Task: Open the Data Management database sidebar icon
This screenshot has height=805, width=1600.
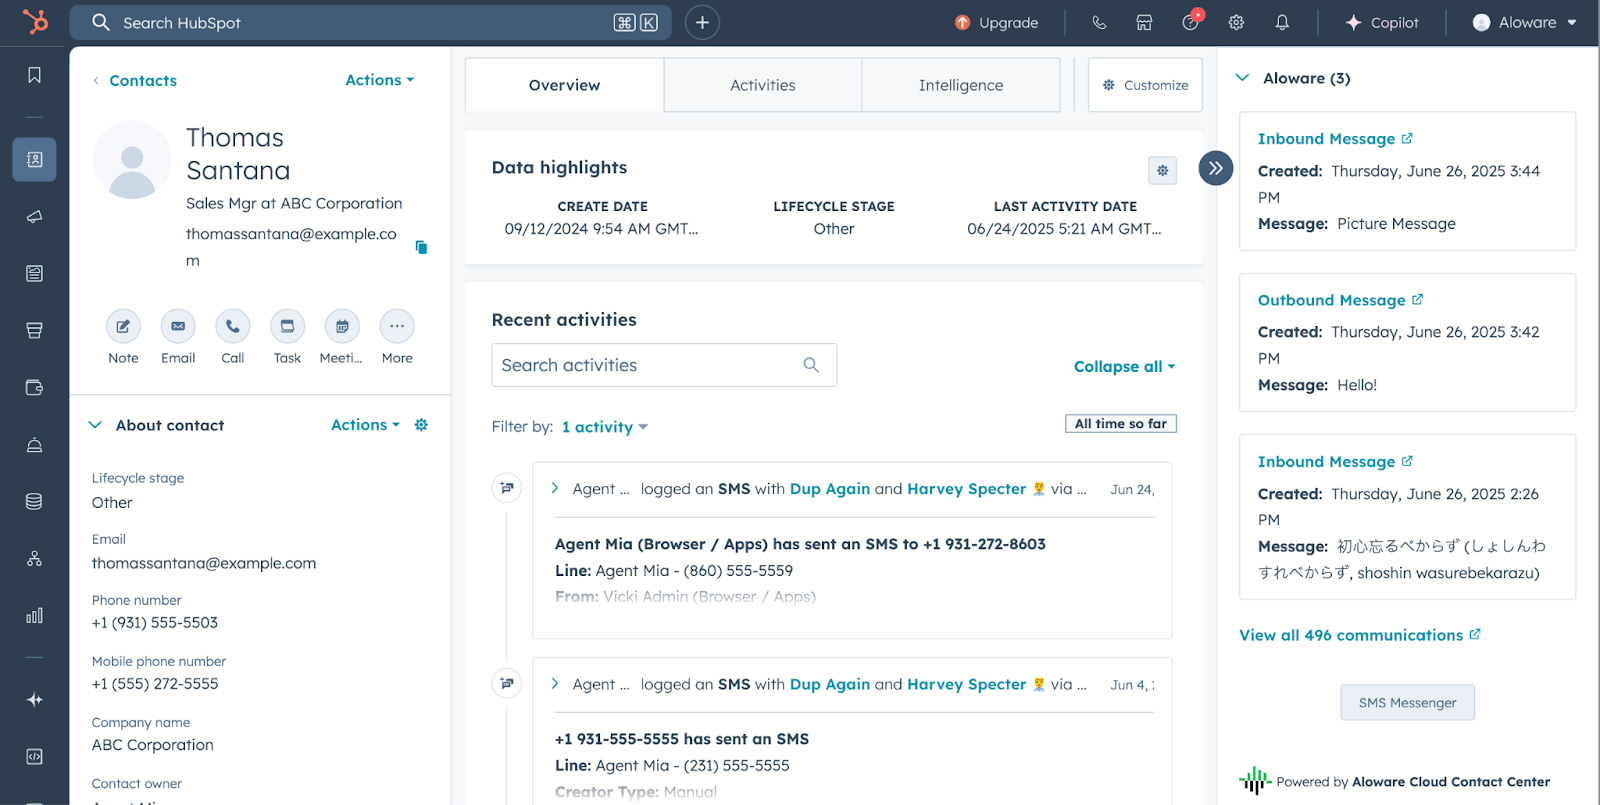Action: 34,502
